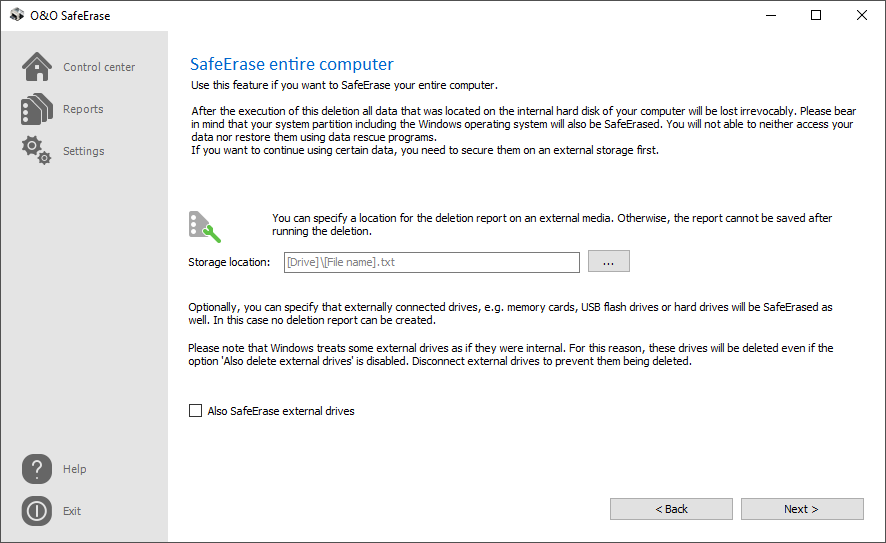Image resolution: width=886 pixels, height=543 pixels.
Task: Click the Help question mark icon
Action: 37,468
